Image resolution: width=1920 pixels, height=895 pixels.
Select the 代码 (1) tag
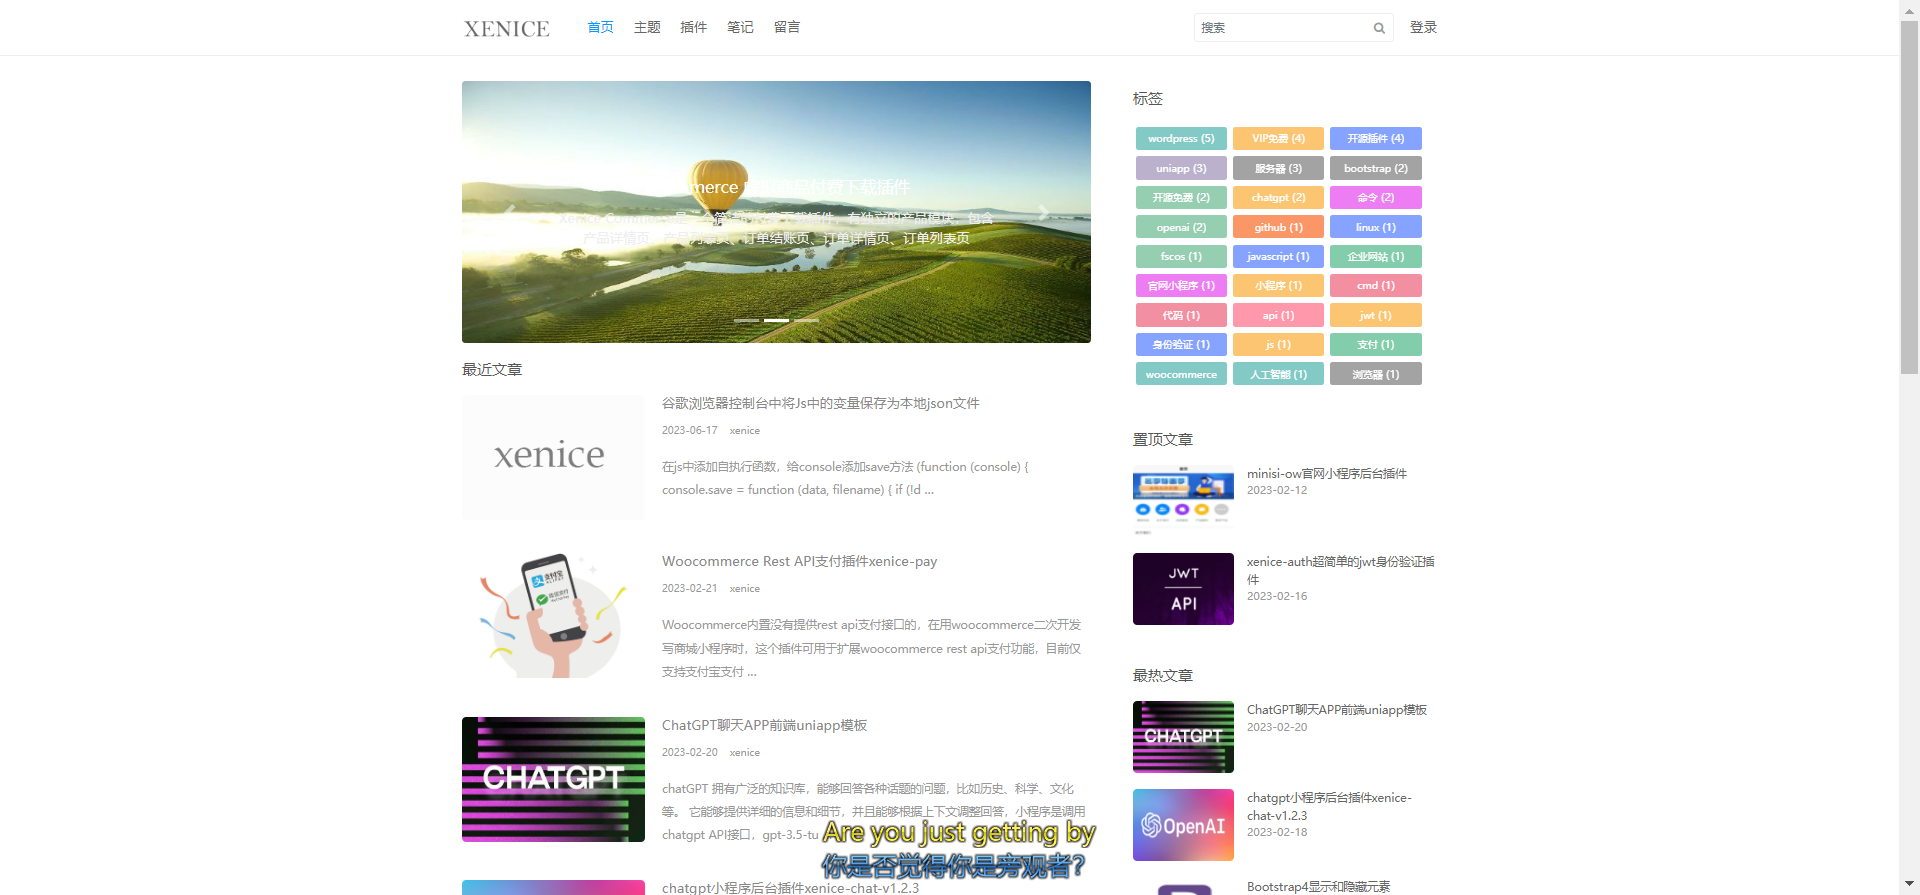(1181, 316)
